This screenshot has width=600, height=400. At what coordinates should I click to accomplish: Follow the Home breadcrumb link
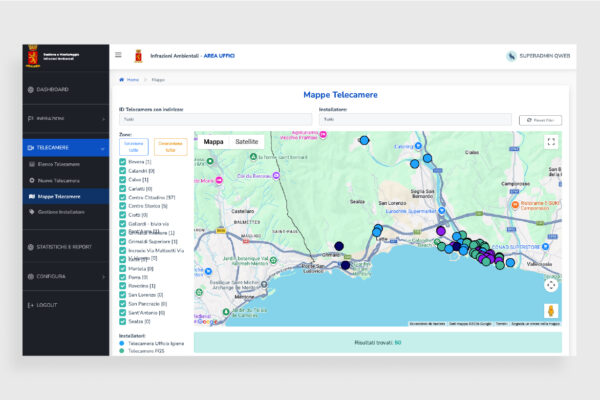[132, 80]
